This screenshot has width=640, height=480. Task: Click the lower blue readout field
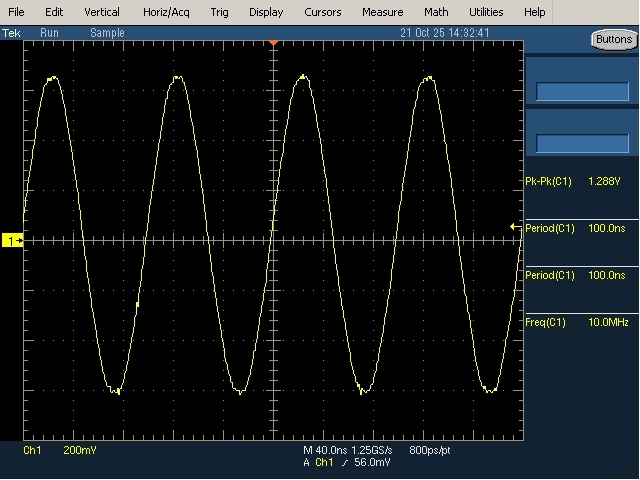pyautogui.click(x=582, y=144)
